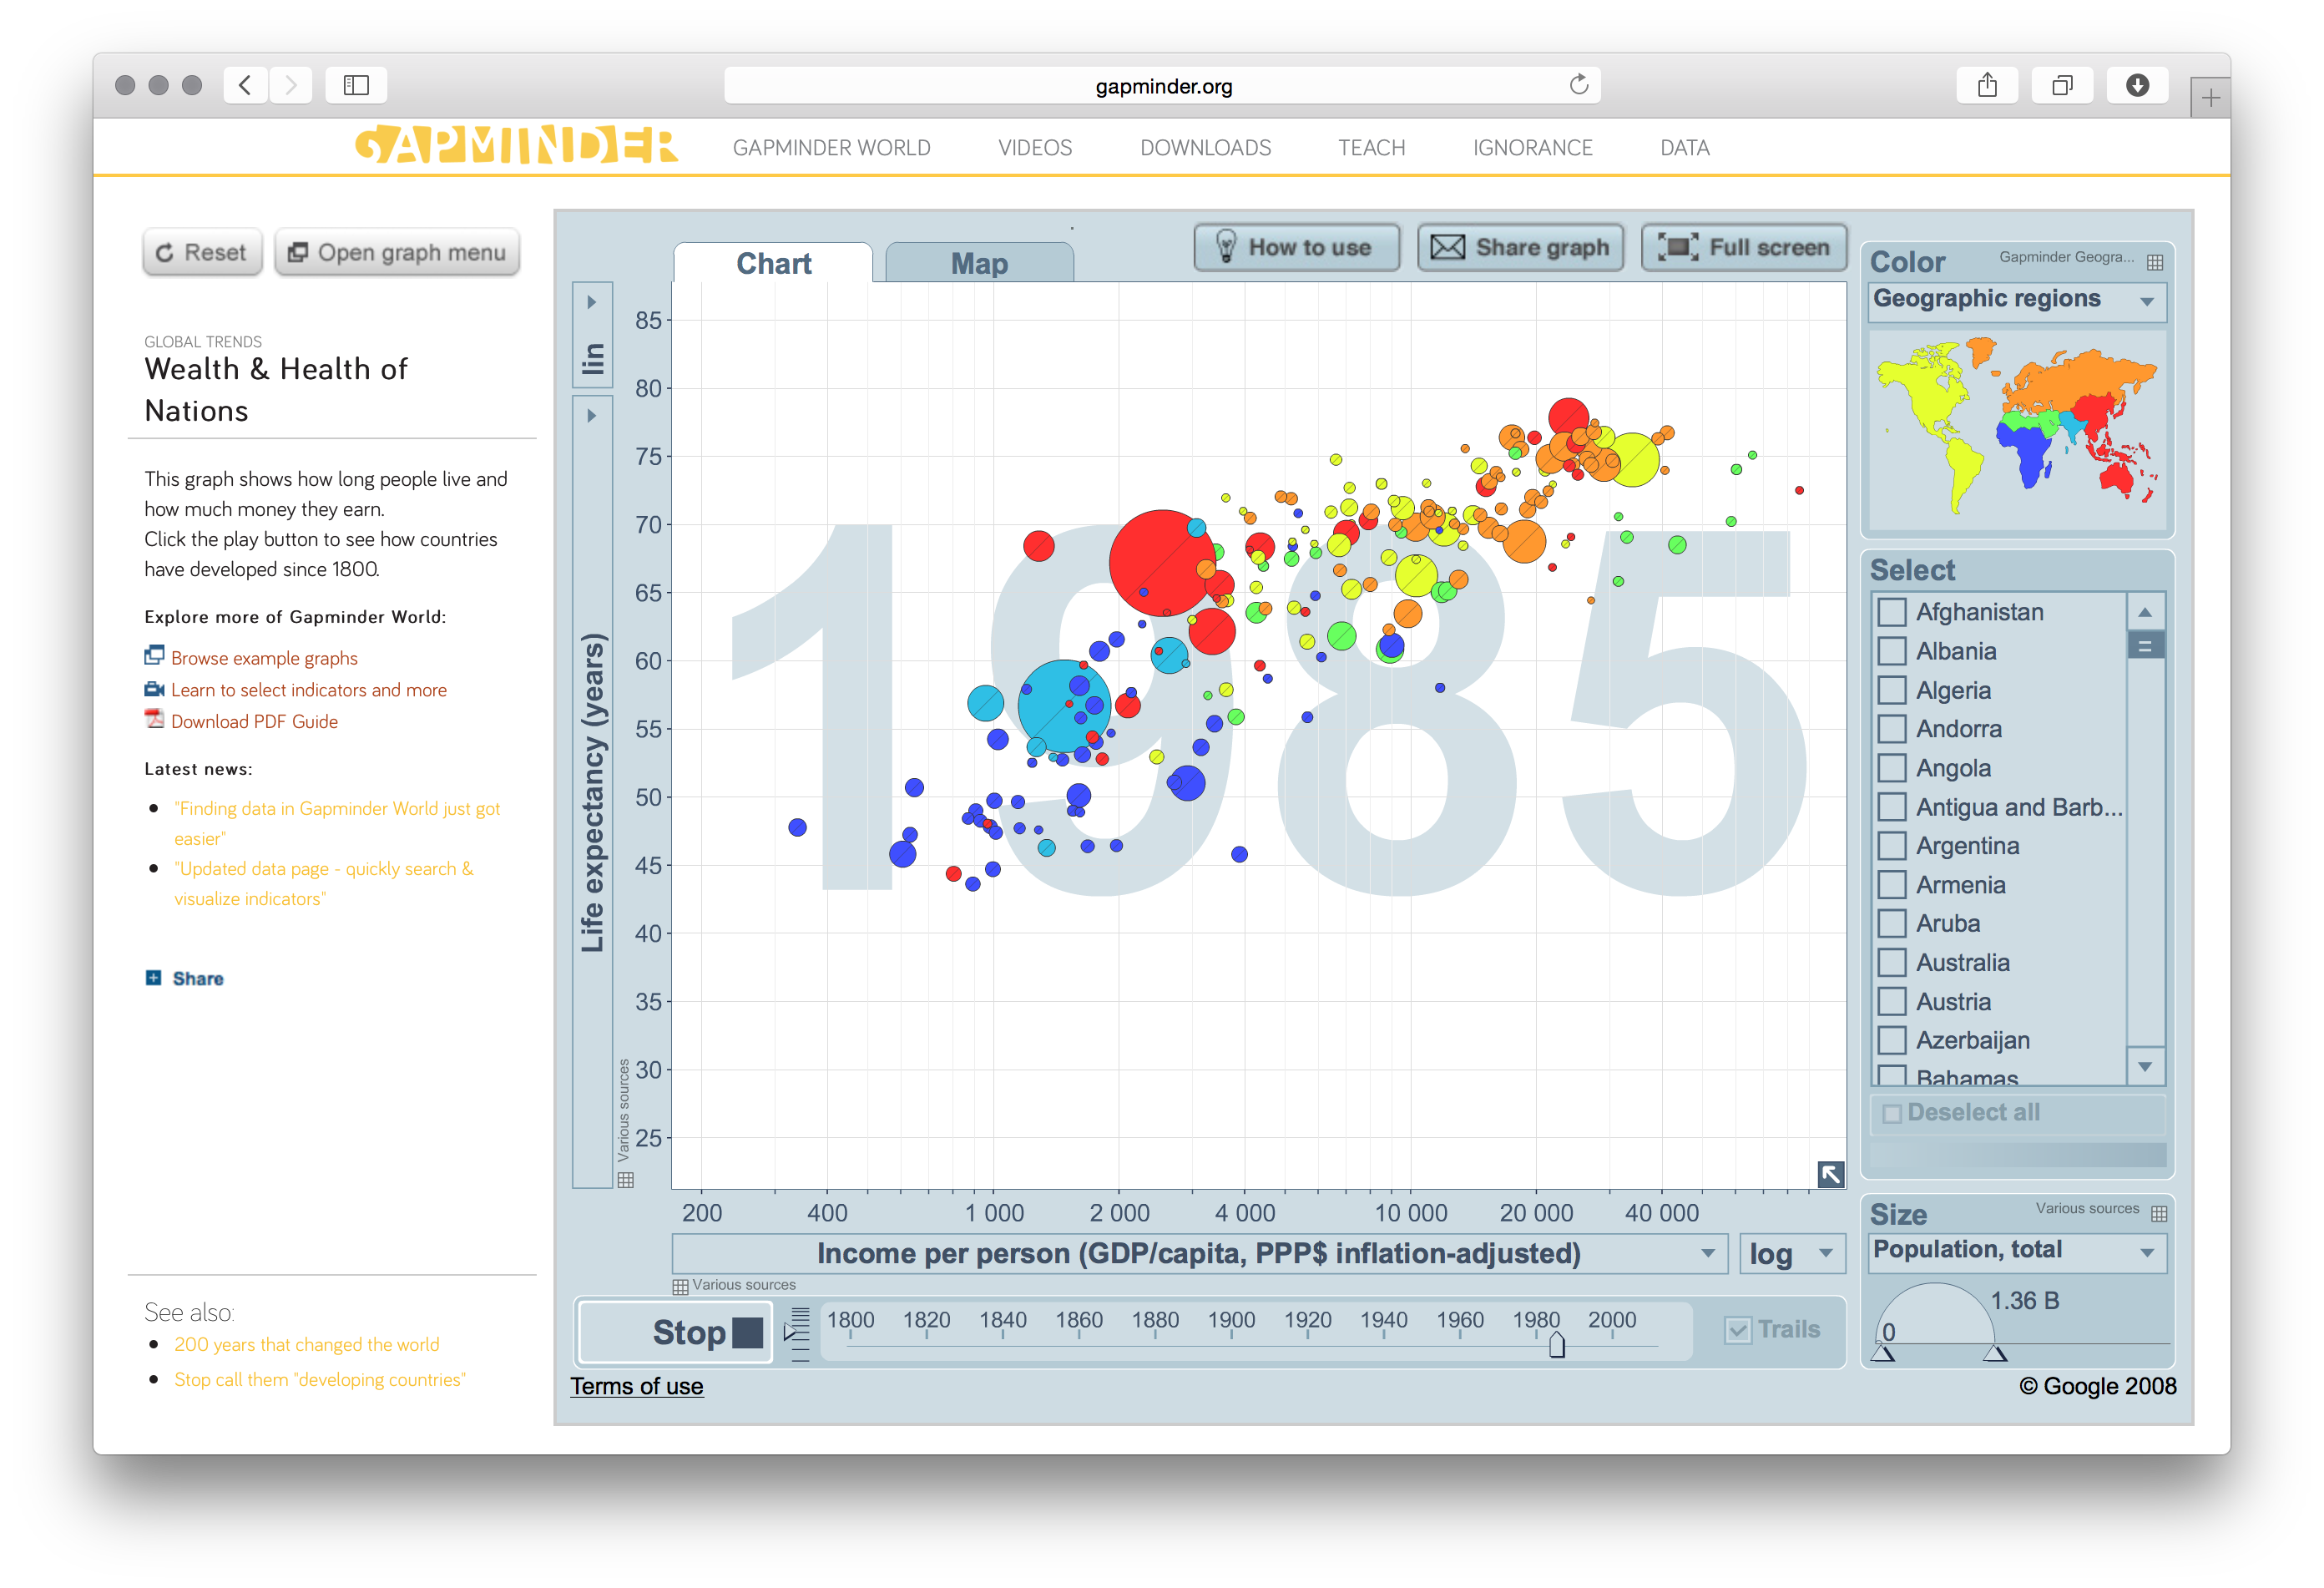Open the Terms of use link
This screenshot has width=2324, height=1588.
pyautogui.click(x=637, y=1386)
